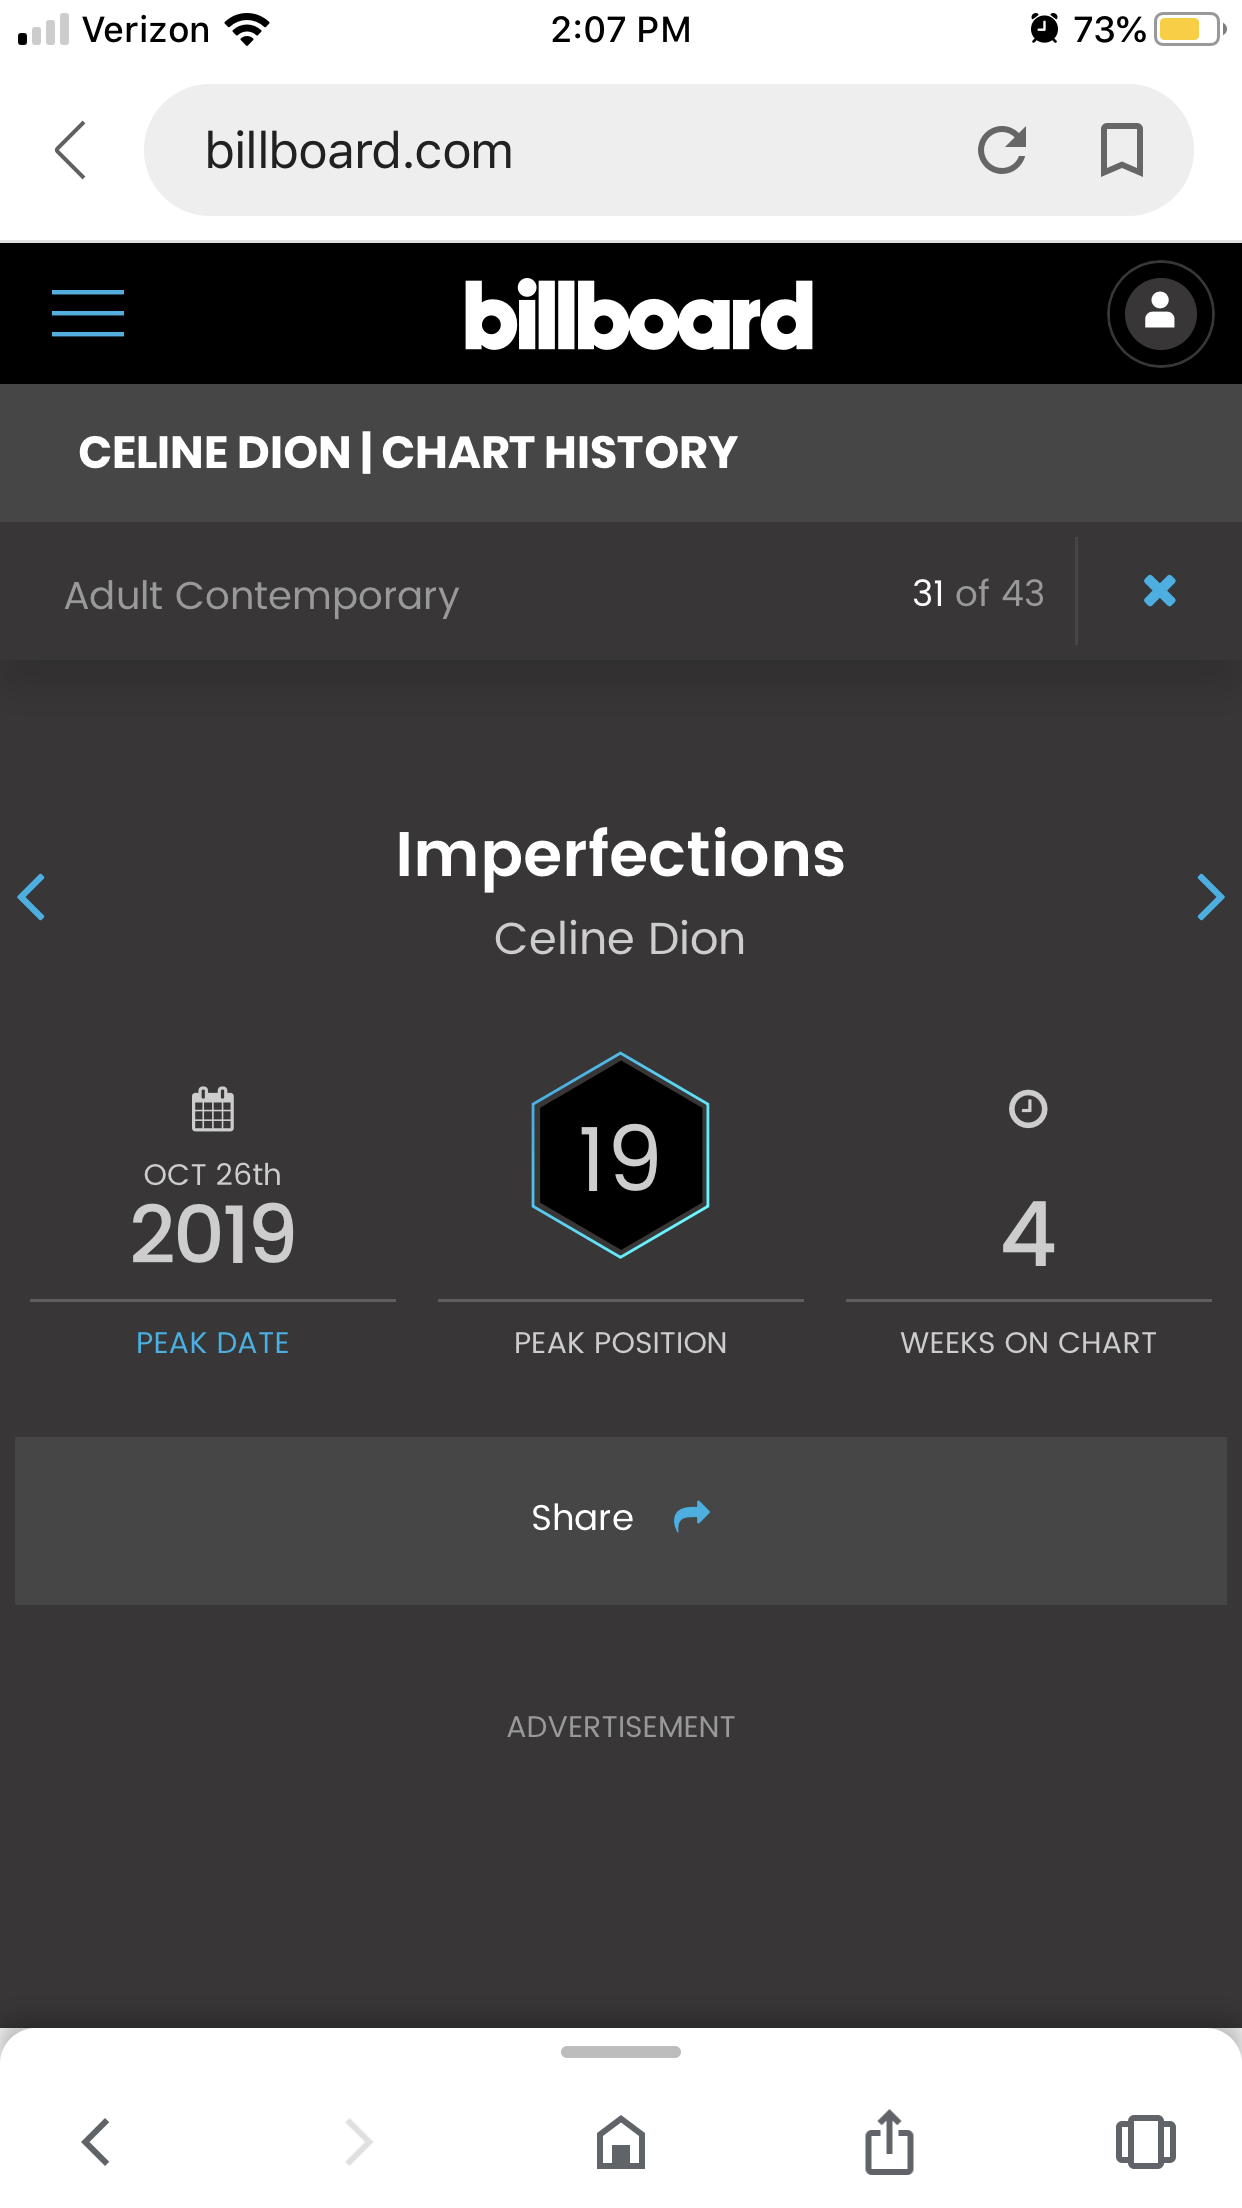The height and width of the screenshot is (2208, 1242).
Task: Tap the user profile account icon
Action: tap(1160, 314)
